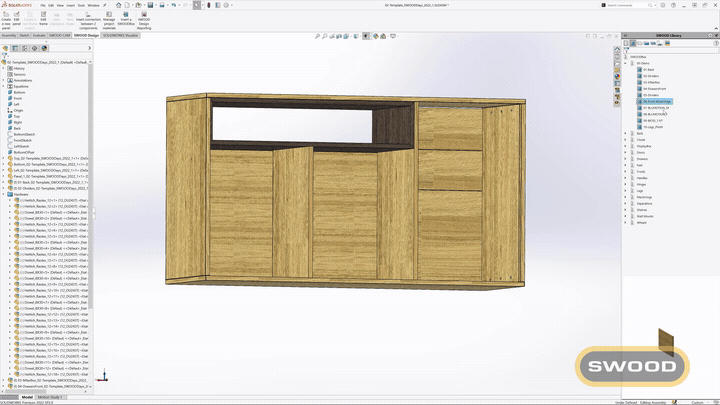Select 06-Front Wood Edge library item
Image resolution: width=720 pixels, height=405 pixels.
point(655,101)
